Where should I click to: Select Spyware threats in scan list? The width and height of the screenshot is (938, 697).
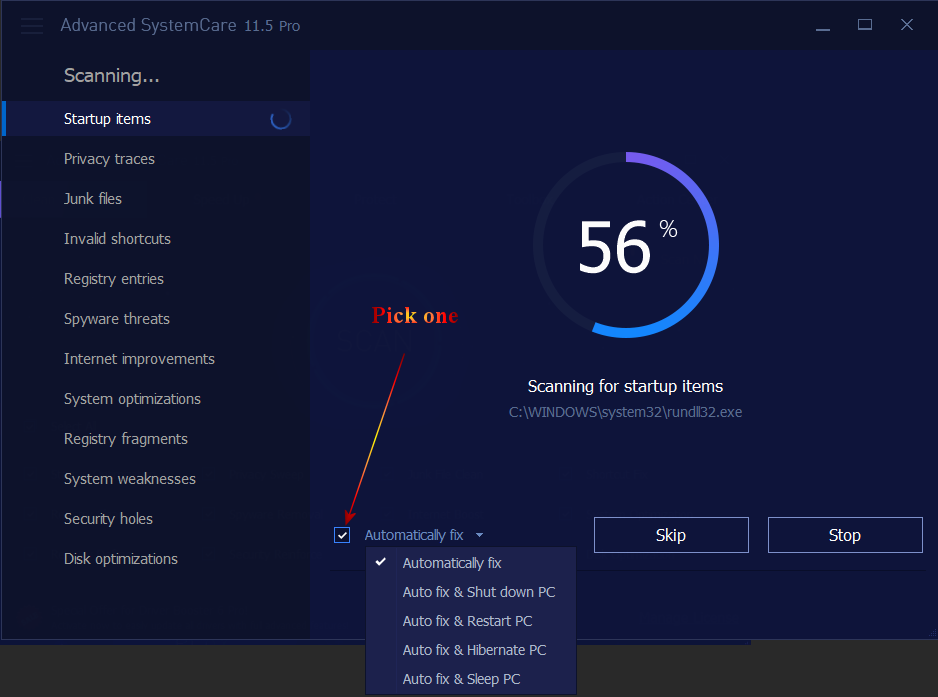coord(156,319)
